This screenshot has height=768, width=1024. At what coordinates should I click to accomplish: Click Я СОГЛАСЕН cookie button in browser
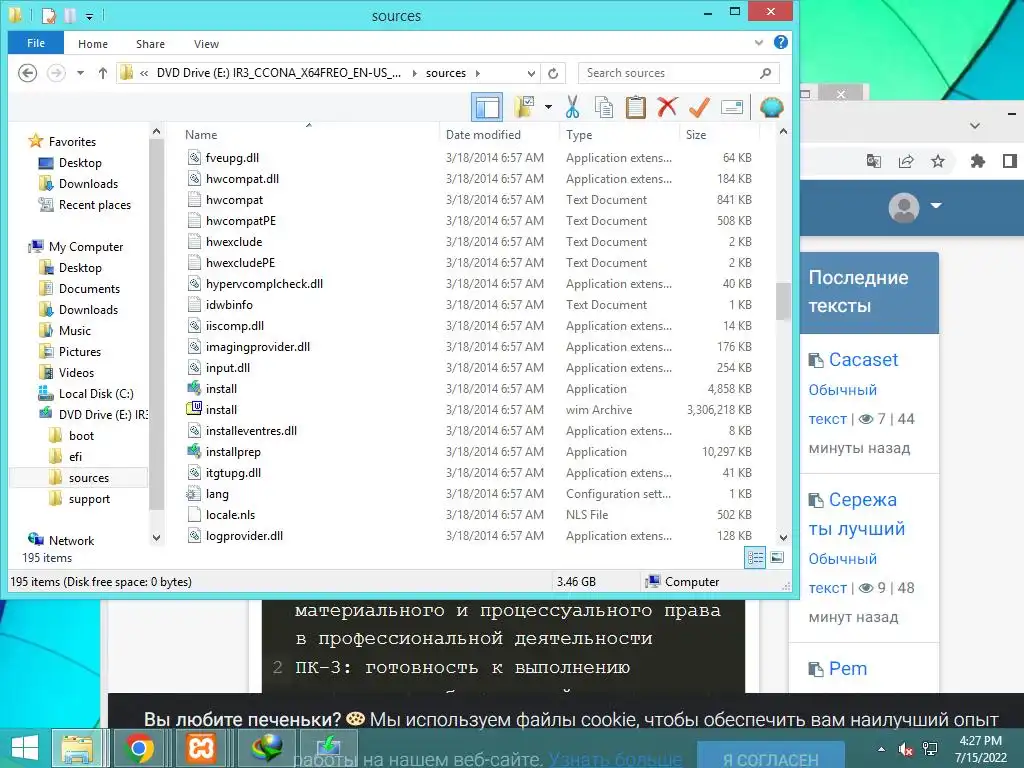click(771, 758)
